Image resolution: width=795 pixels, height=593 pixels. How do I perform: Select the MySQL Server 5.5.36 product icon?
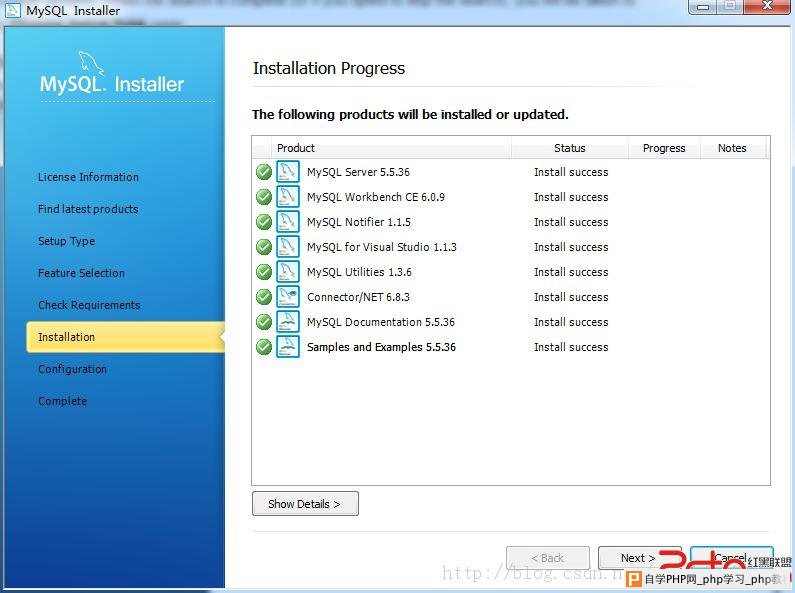click(x=288, y=171)
